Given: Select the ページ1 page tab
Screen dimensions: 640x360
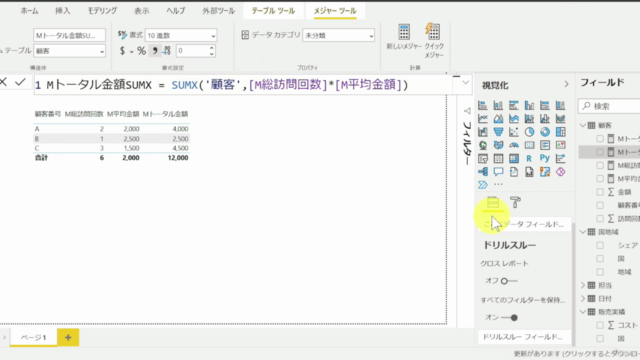Looking at the screenshot, I should pos(33,338).
